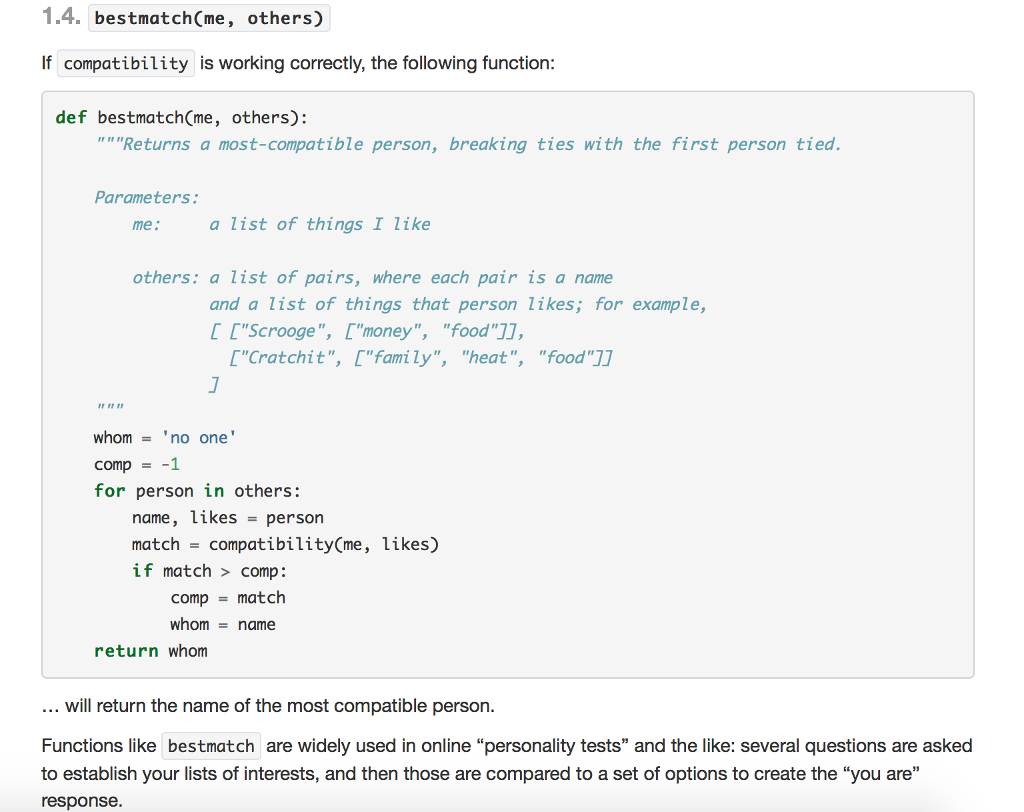Click the compatibility inline code label

(x=125, y=63)
